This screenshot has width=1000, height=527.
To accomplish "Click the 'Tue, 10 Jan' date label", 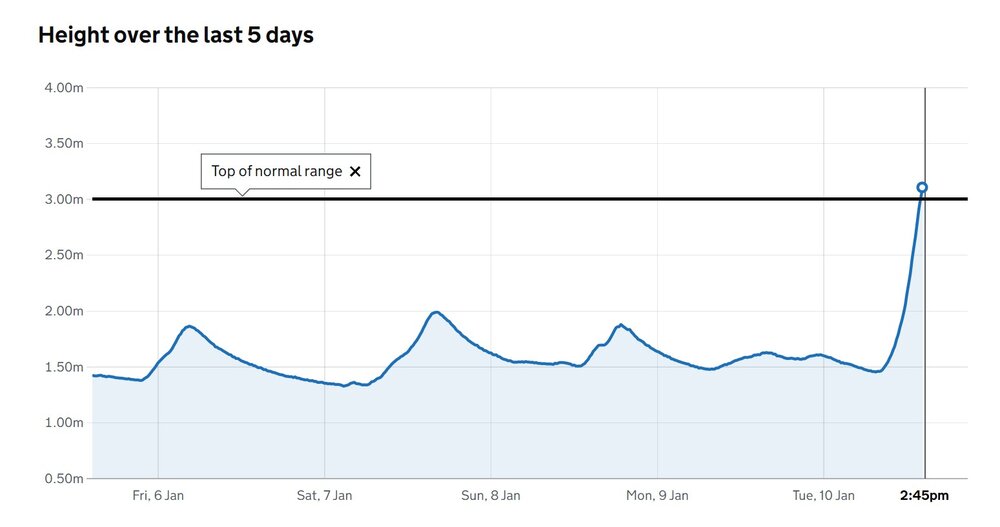I will [823, 495].
